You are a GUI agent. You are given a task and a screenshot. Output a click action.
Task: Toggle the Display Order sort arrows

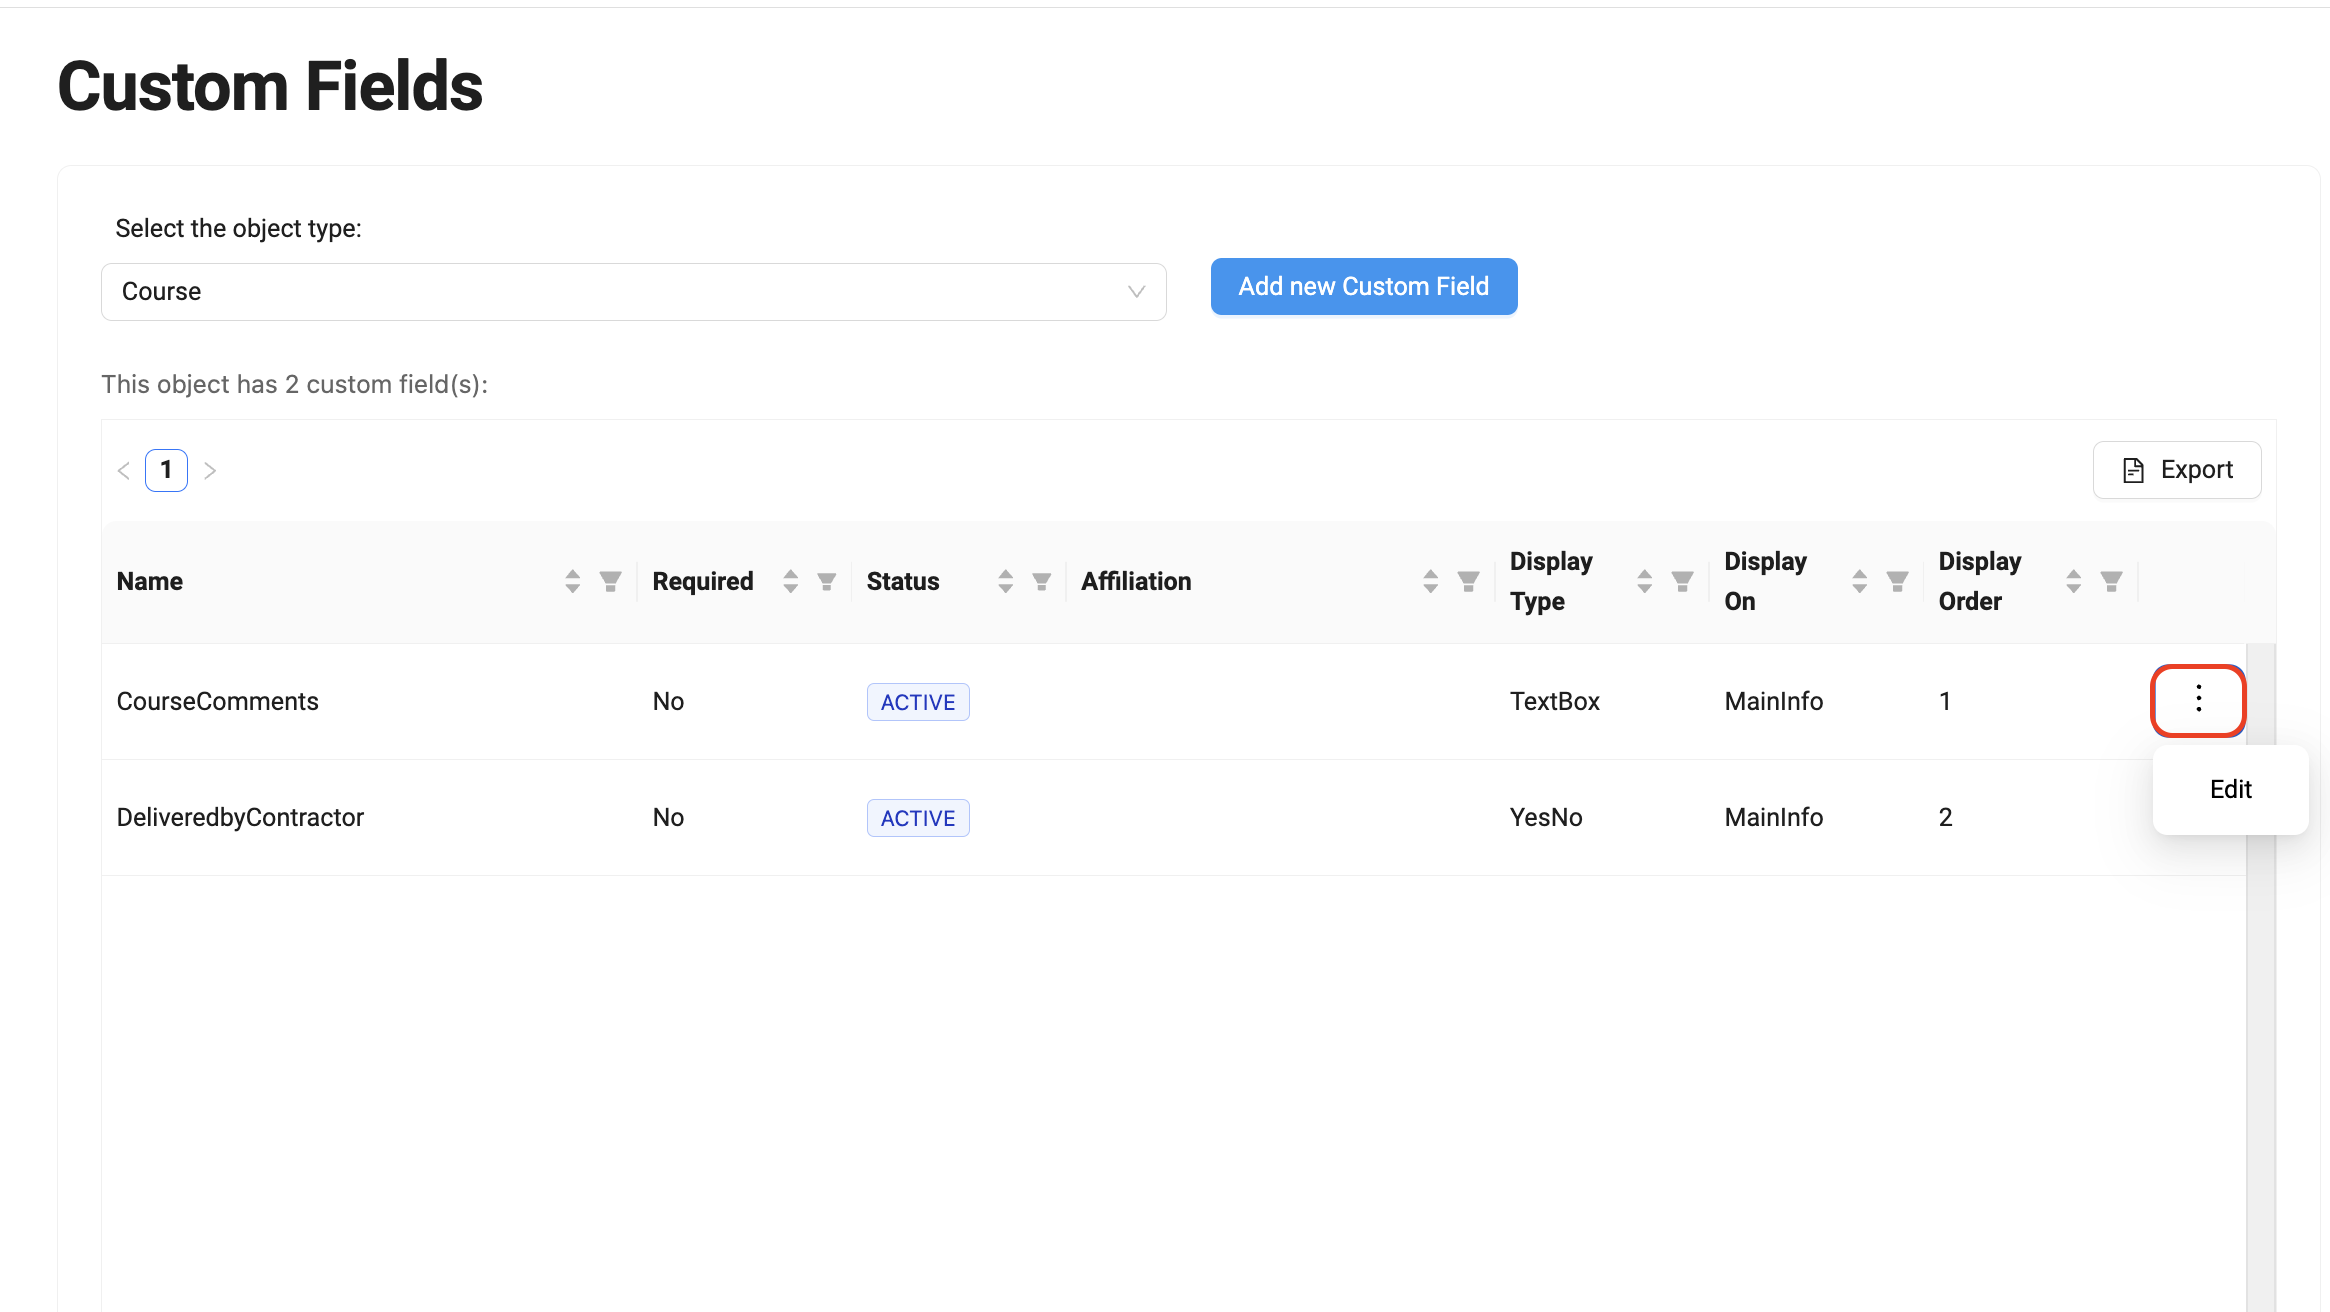2073,581
